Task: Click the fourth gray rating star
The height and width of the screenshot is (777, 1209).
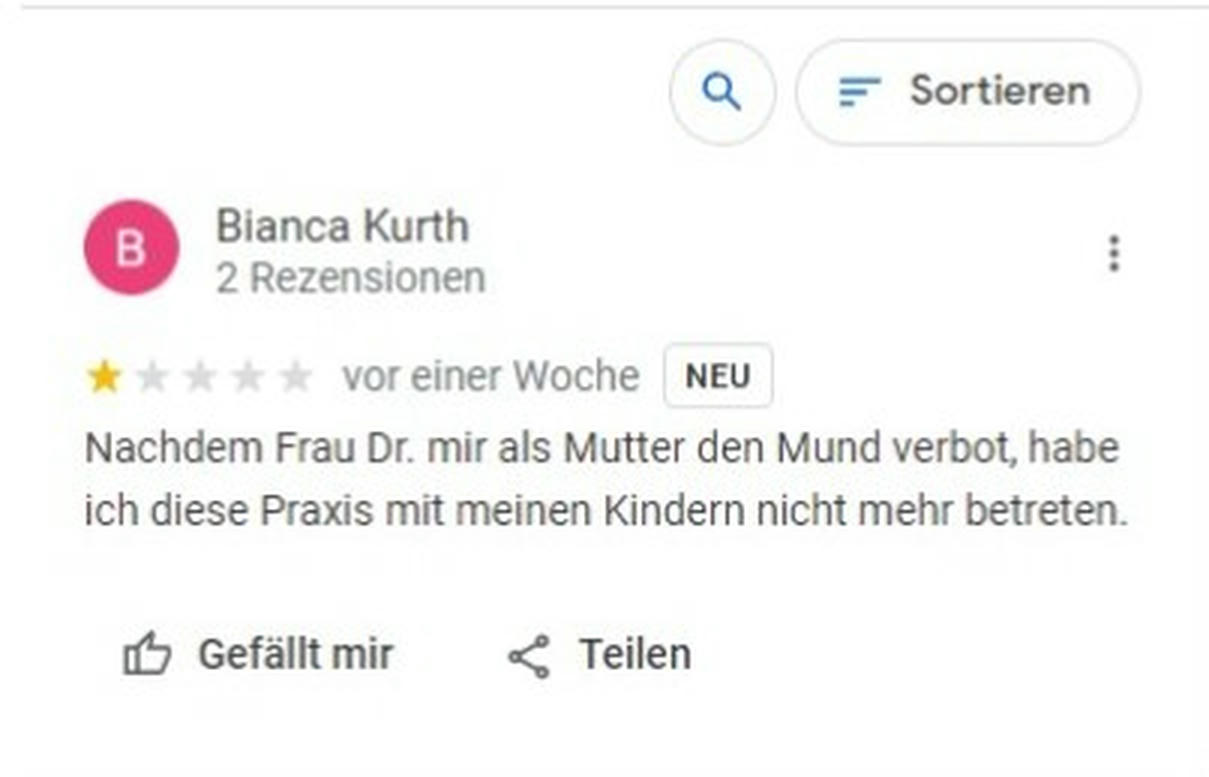Action: 247,377
